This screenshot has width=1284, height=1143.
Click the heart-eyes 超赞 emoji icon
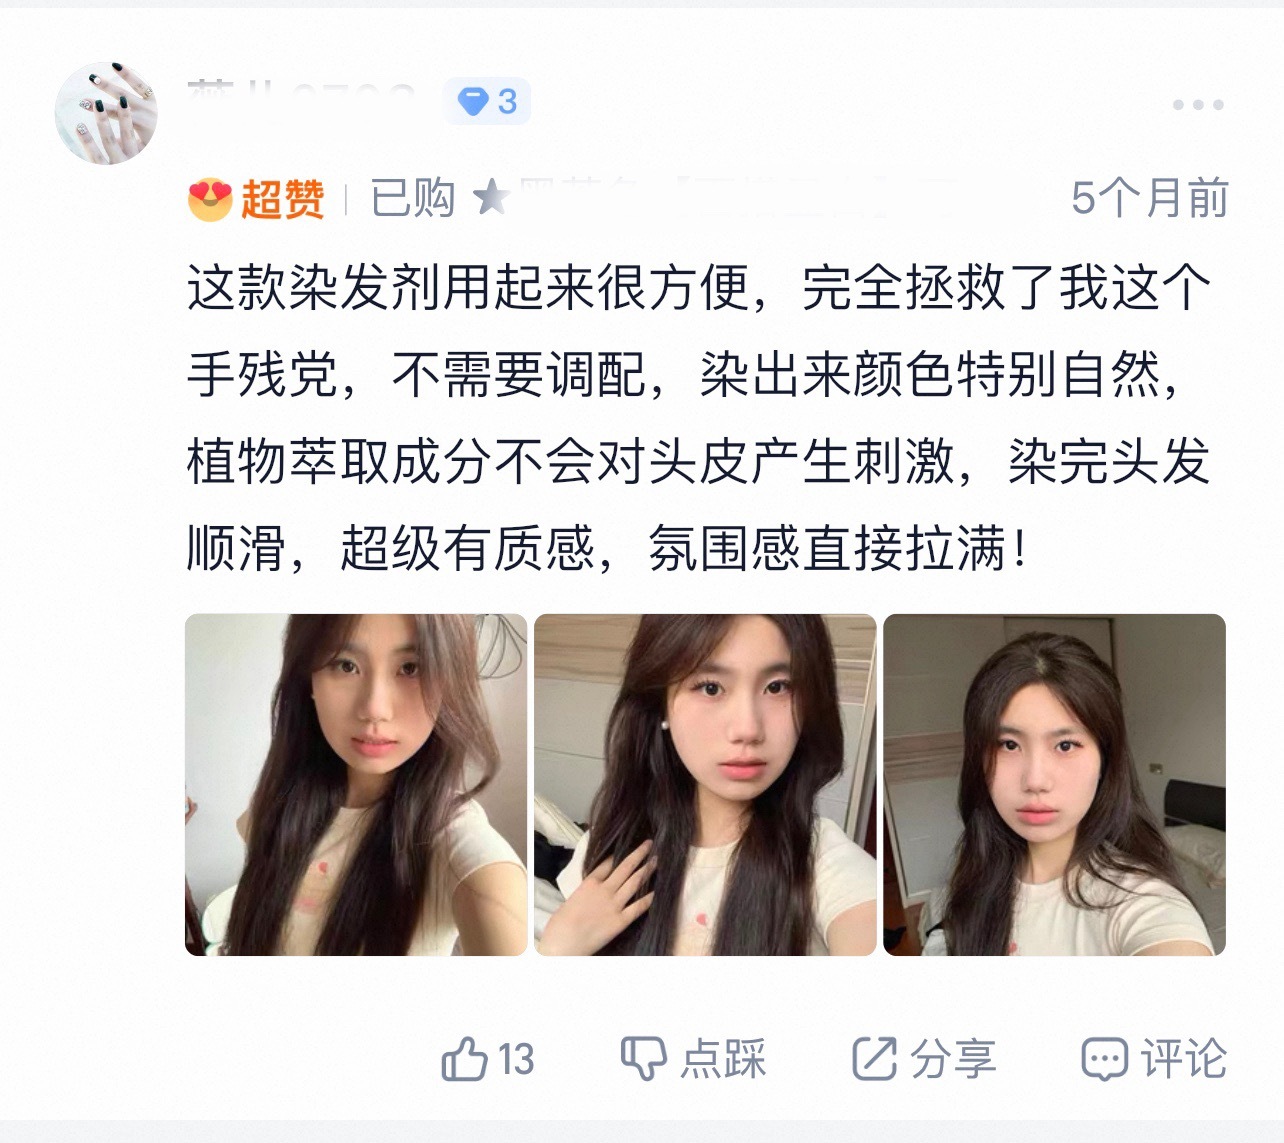[x=210, y=199]
